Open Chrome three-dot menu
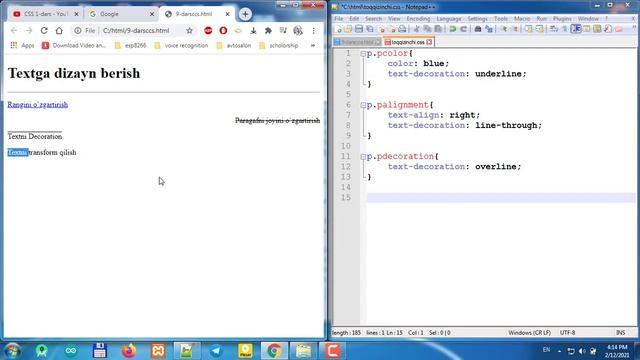640x360 pixels. pos(313,31)
